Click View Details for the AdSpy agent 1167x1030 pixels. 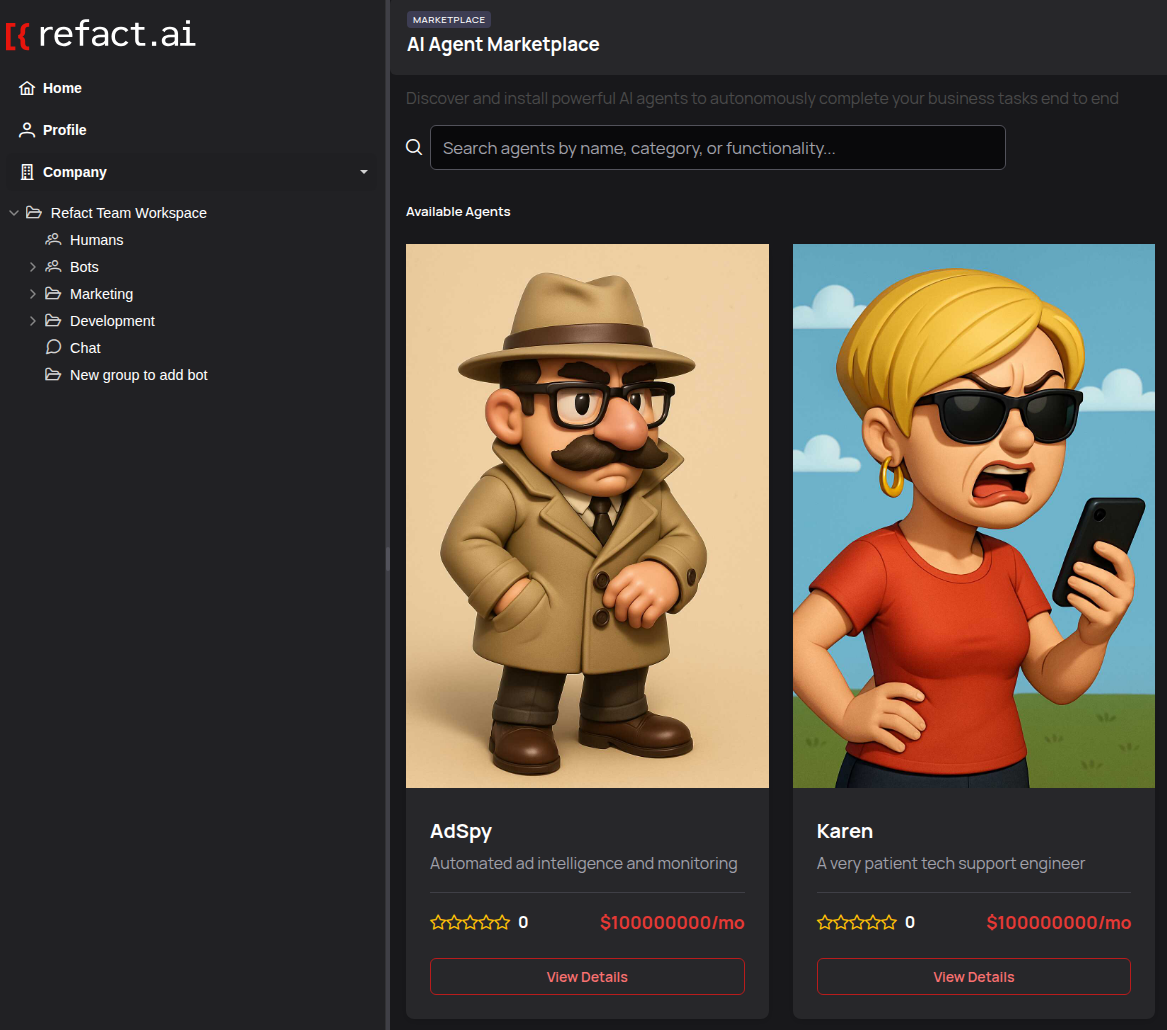click(x=587, y=976)
